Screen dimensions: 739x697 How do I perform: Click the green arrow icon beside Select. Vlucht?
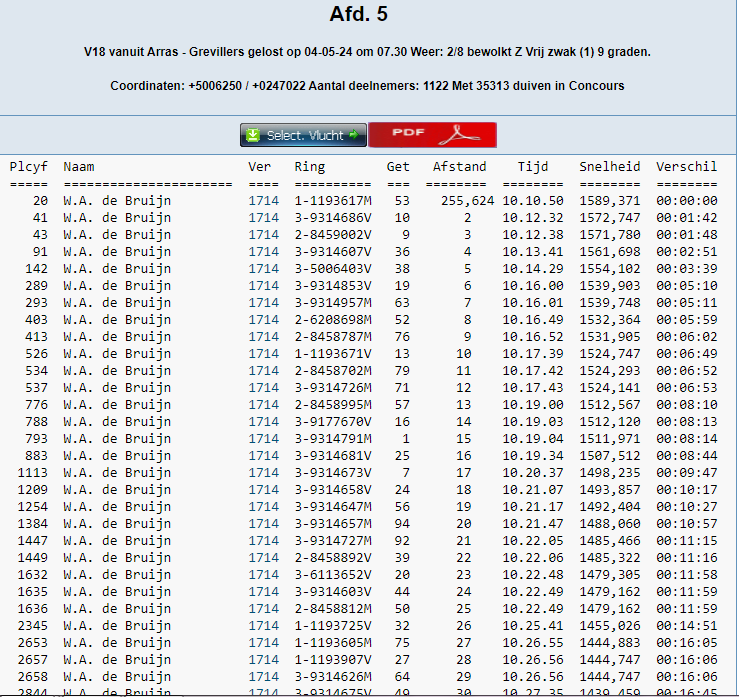click(355, 135)
